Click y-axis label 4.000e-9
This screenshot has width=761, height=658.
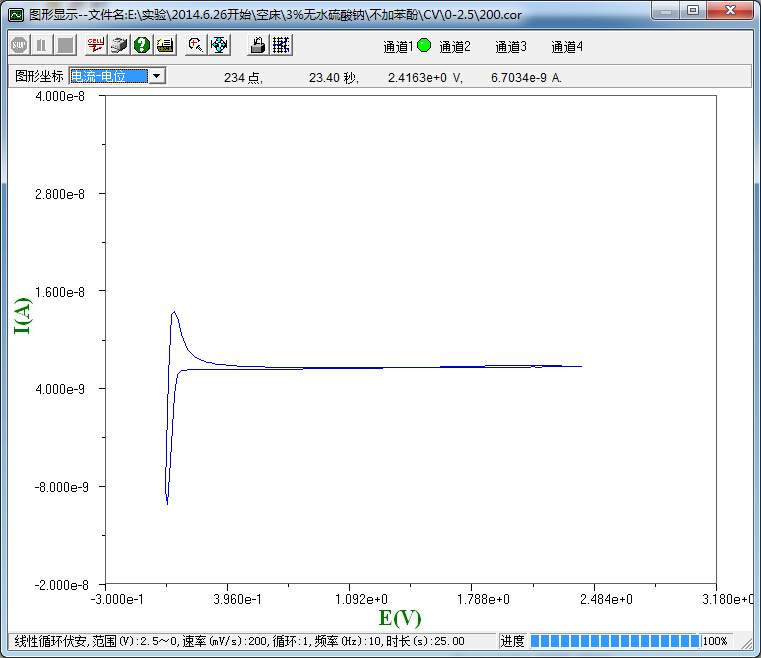pyautogui.click(x=60, y=389)
